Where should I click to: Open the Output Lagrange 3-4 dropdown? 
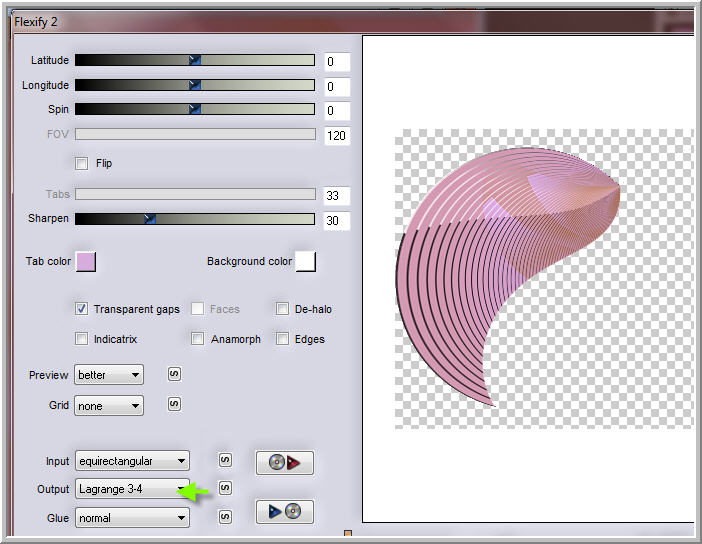(x=133, y=489)
